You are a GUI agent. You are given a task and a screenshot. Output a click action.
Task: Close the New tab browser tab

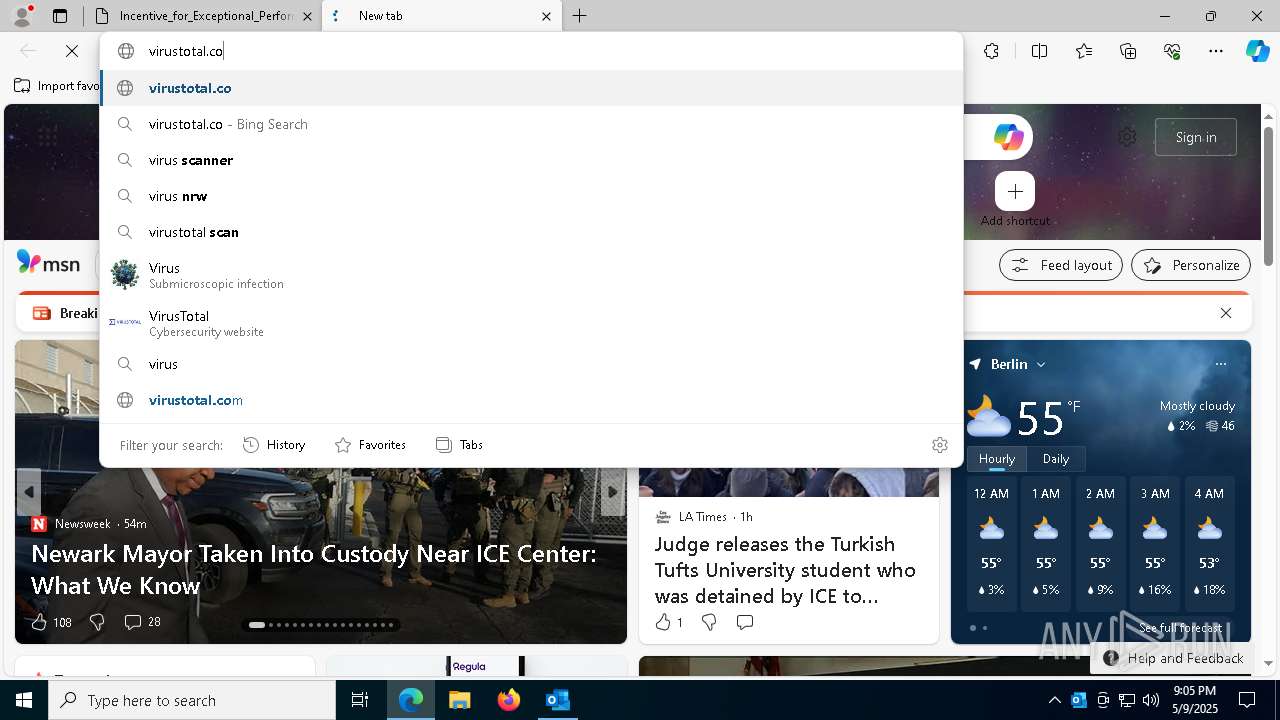(x=546, y=16)
